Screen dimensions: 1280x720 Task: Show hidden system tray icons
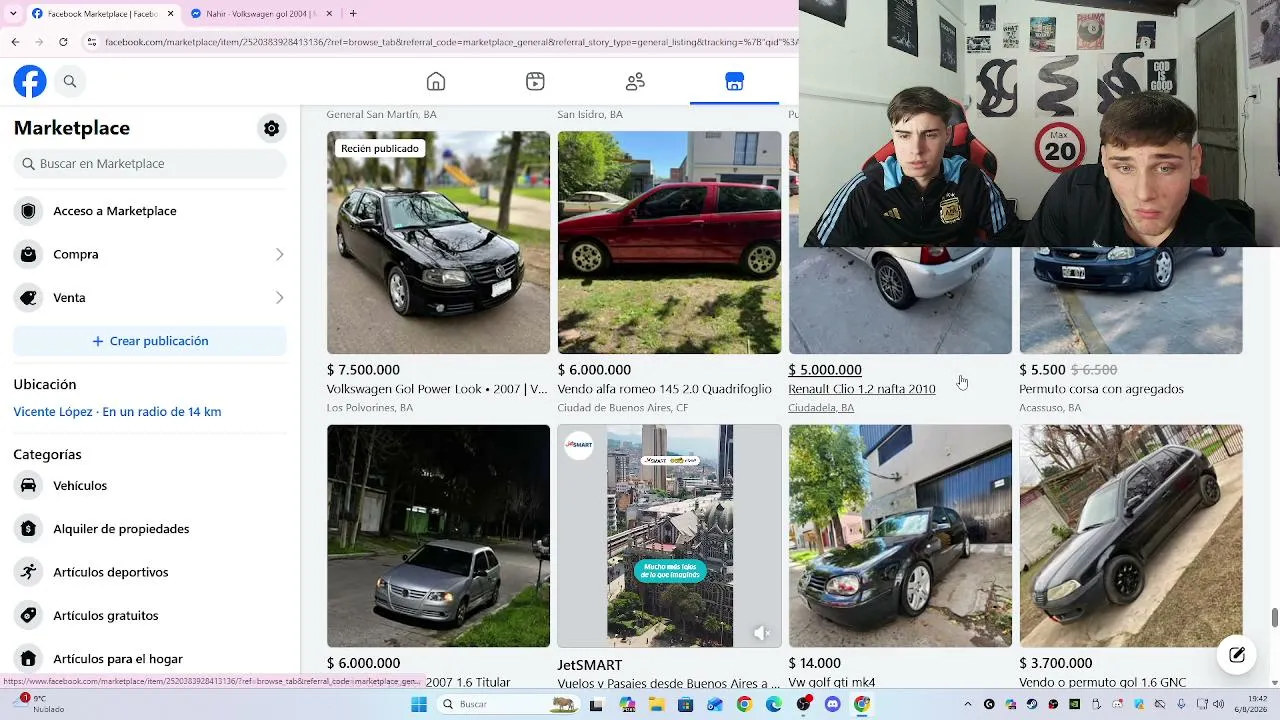click(968, 704)
